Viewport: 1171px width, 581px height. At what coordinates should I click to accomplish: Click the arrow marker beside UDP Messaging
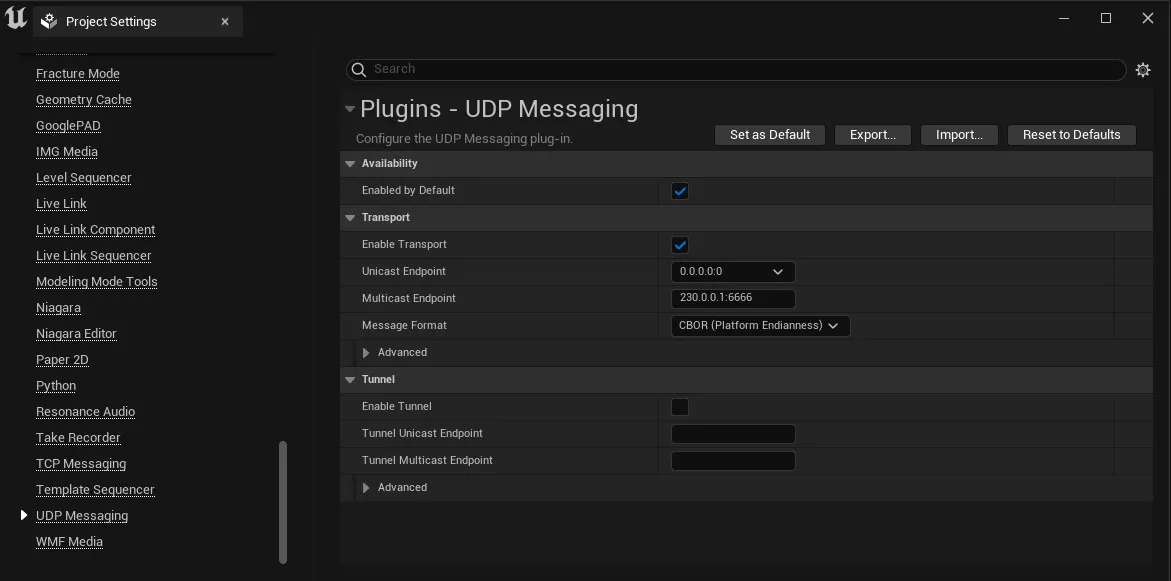pyautogui.click(x=24, y=515)
